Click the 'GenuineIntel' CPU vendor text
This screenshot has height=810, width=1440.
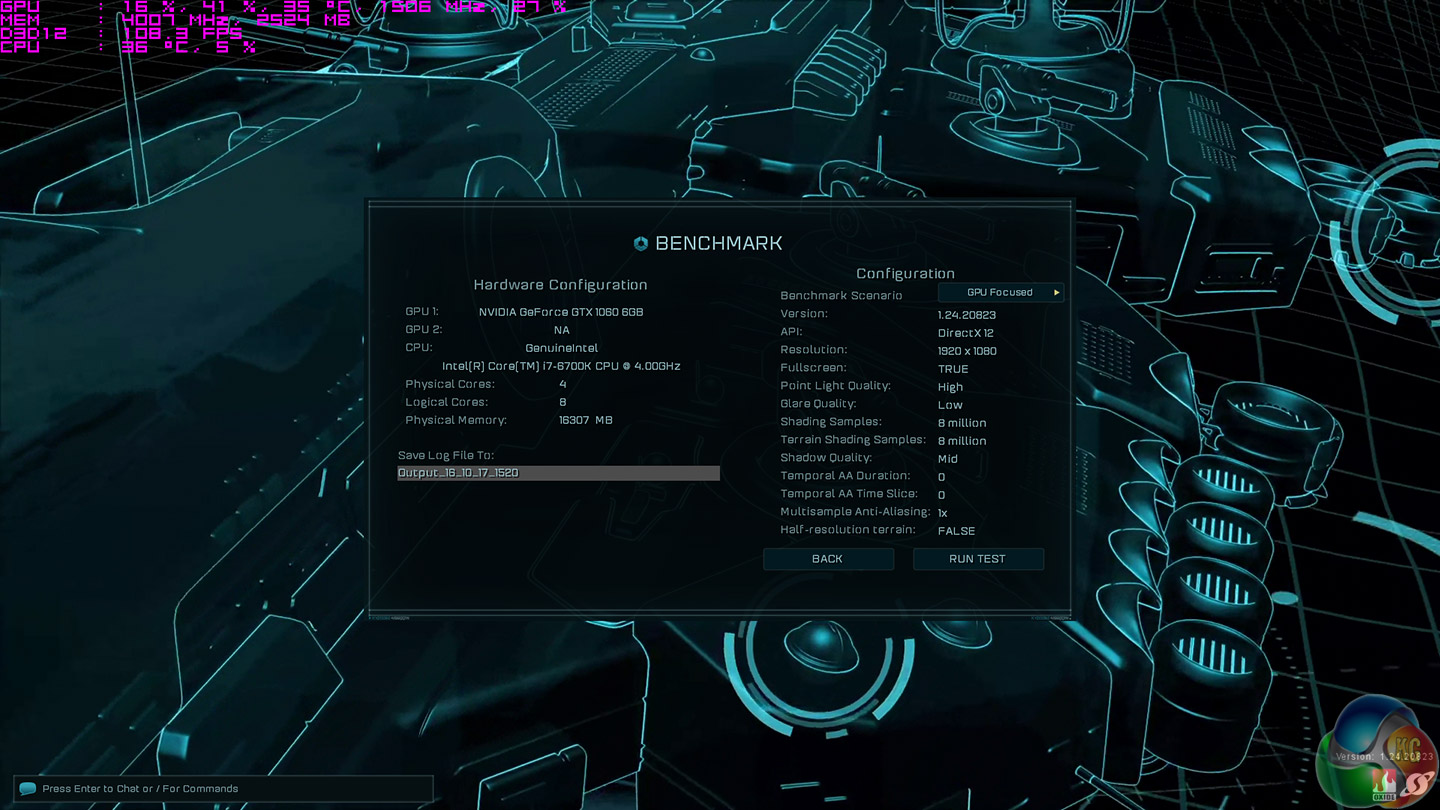pos(562,348)
